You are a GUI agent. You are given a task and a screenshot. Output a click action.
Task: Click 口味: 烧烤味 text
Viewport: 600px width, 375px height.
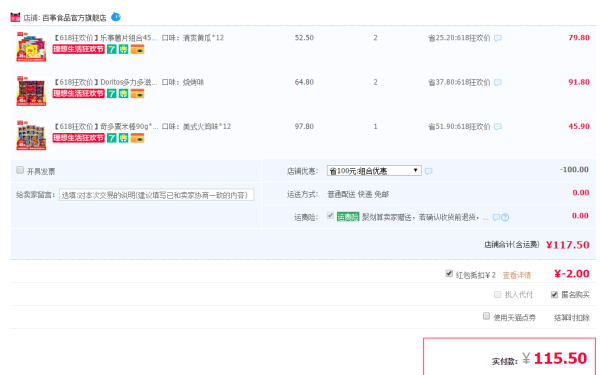(183, 82)
